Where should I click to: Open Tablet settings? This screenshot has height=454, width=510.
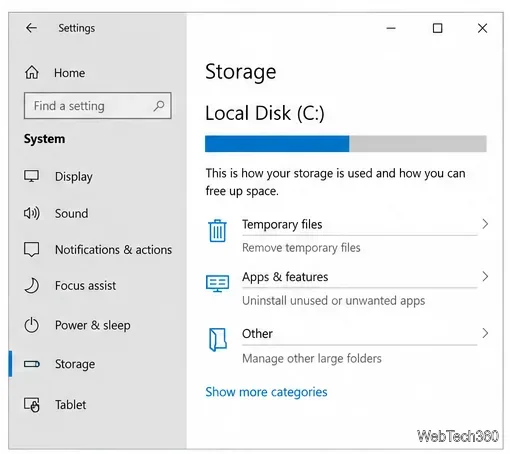(71, 405)
